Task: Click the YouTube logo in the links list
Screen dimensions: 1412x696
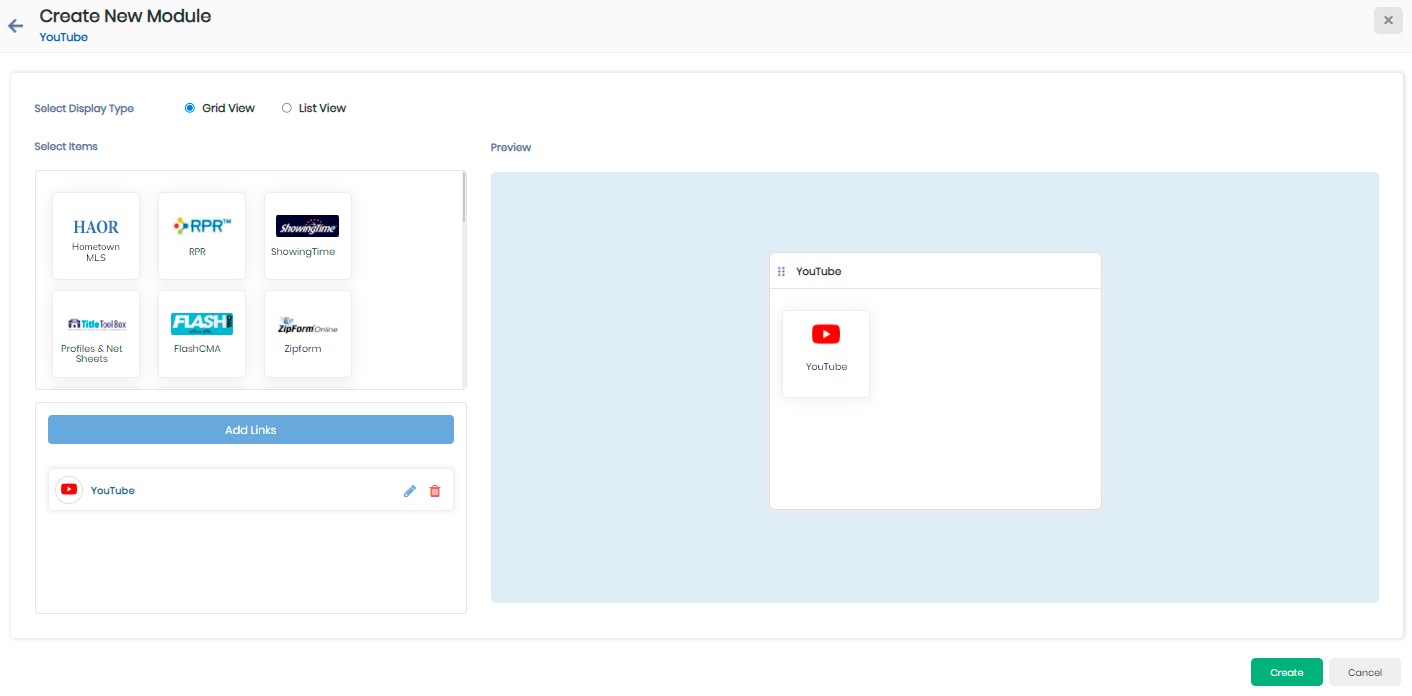Action: (x=68, y=489)
